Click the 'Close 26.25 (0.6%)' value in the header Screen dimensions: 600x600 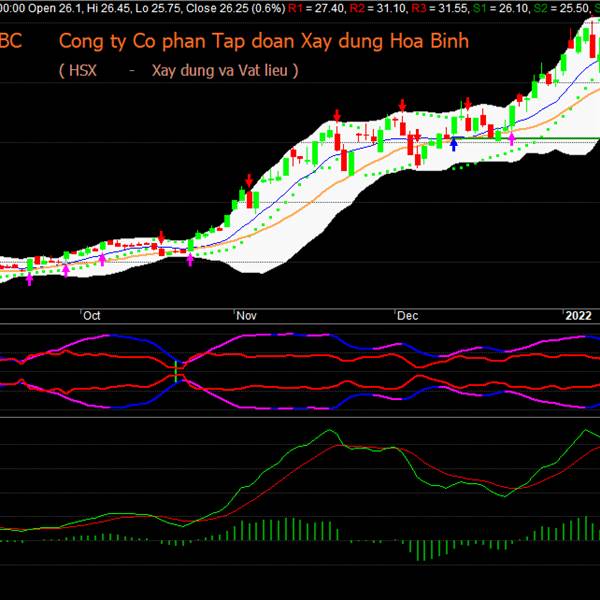[x=236, y=8]
